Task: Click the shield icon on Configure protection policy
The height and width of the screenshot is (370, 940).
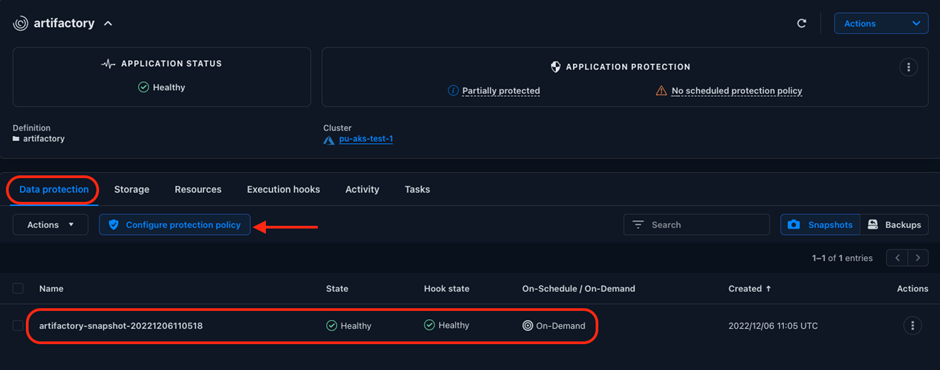Action: click(x=114, y=225)
